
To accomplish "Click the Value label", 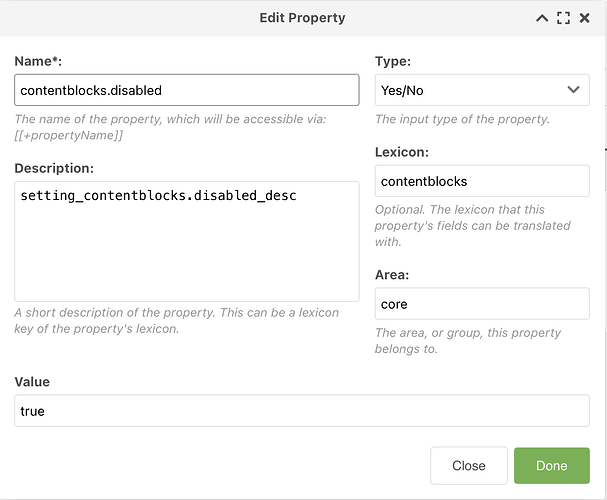I will 32,382.
